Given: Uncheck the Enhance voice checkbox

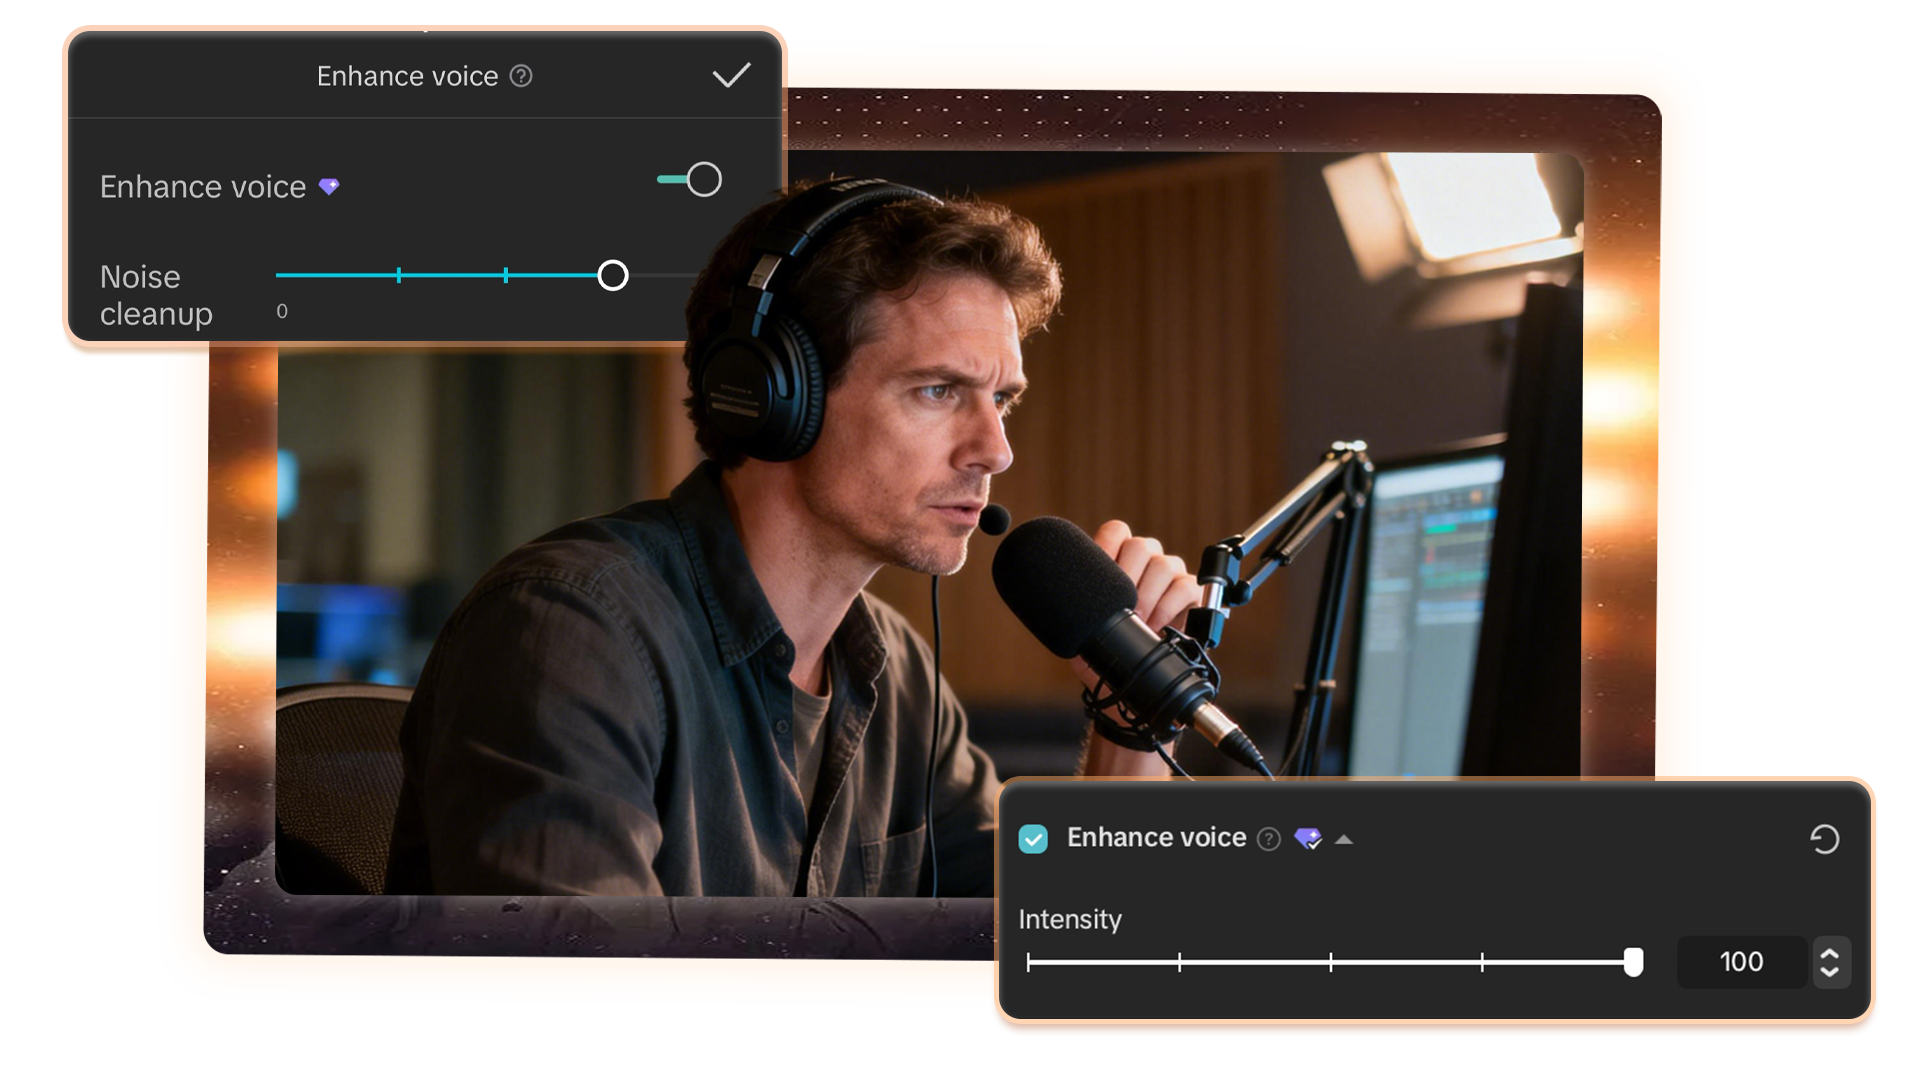Looking at the screenshot, I should pyautogui.click(x=1034, y=838).
